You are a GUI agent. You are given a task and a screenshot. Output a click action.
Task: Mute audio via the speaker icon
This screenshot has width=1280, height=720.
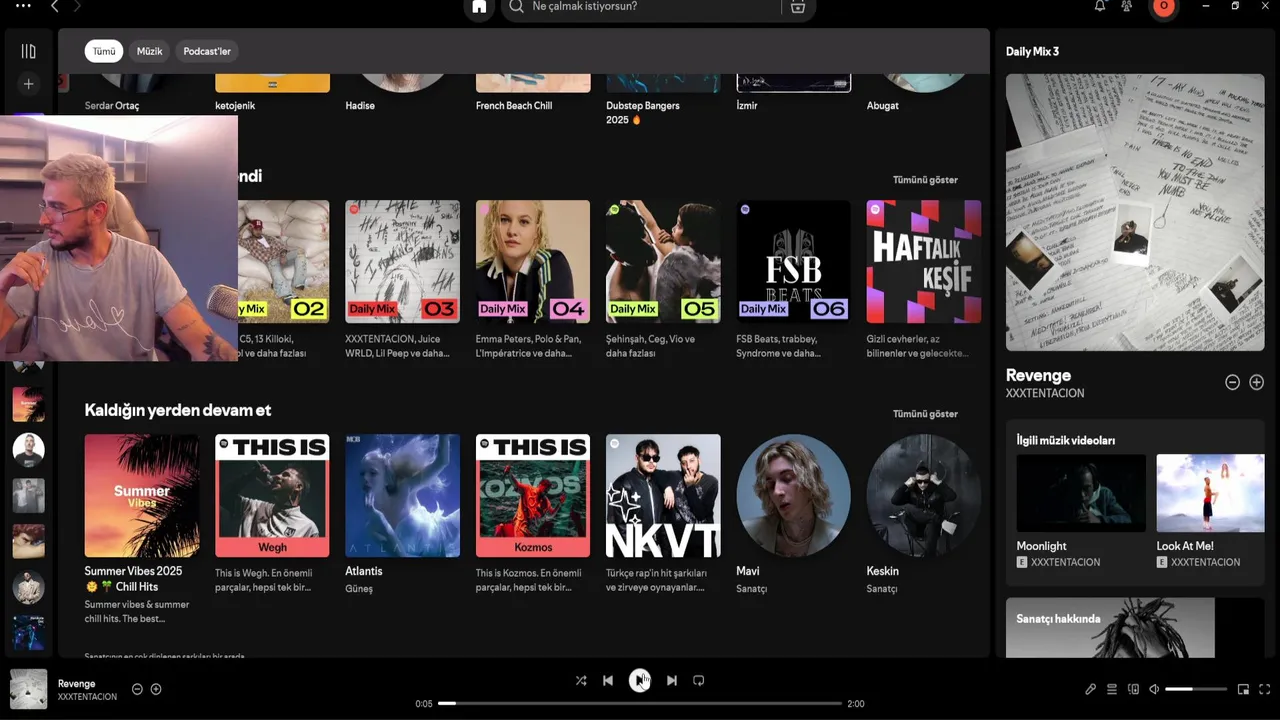tap(1154, 689)
